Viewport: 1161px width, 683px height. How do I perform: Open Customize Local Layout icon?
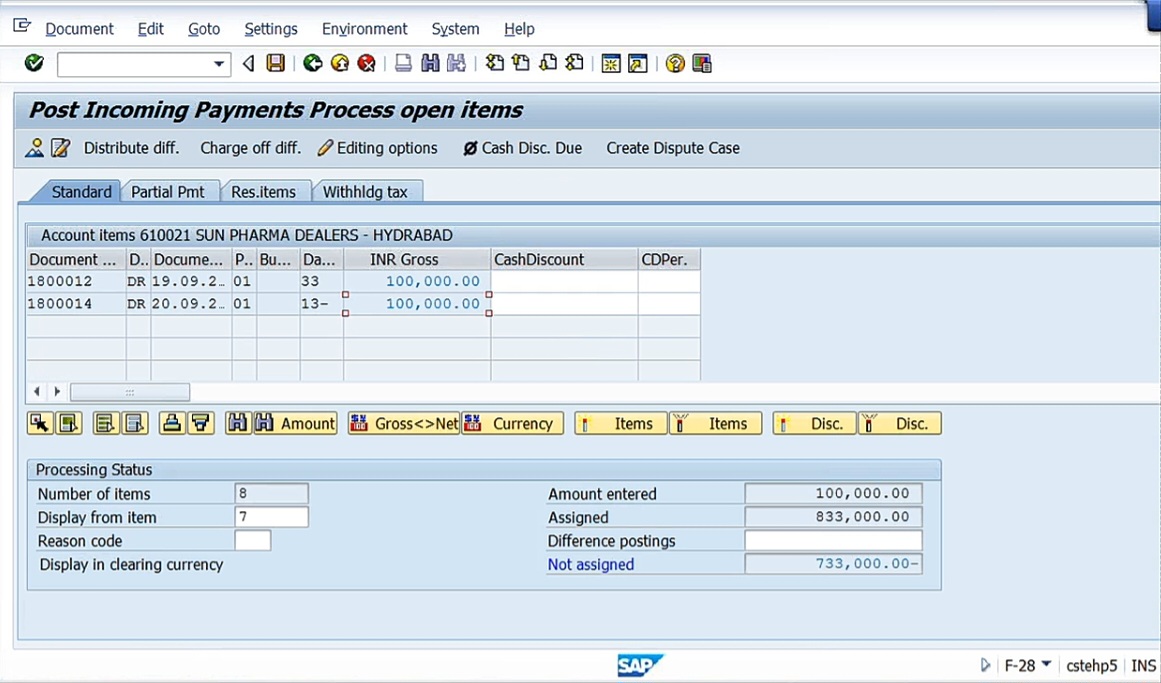tap(702, 64)
